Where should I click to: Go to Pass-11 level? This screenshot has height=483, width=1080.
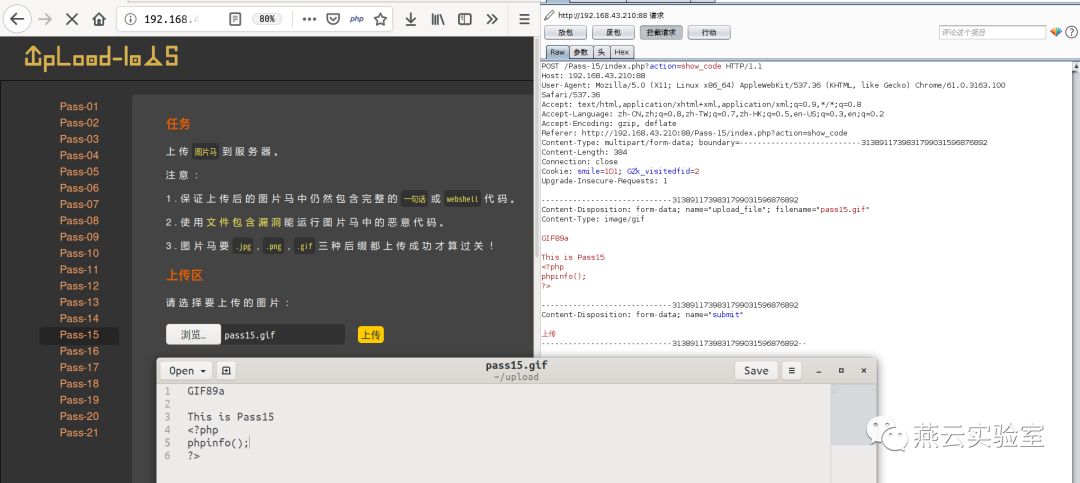pos(79,269)
